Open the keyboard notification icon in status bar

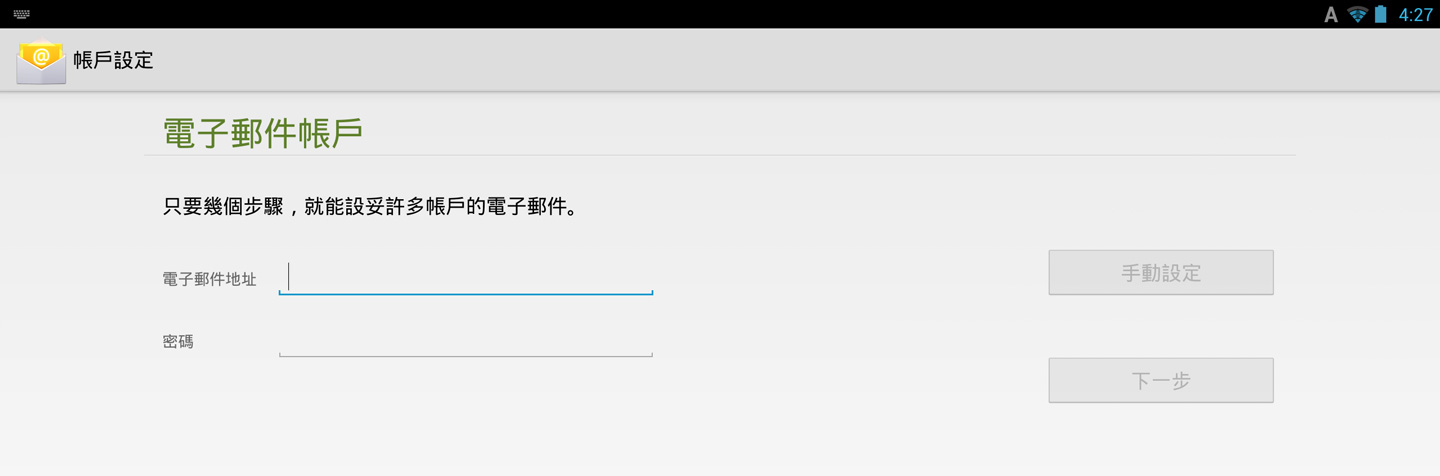click(22, 14)
